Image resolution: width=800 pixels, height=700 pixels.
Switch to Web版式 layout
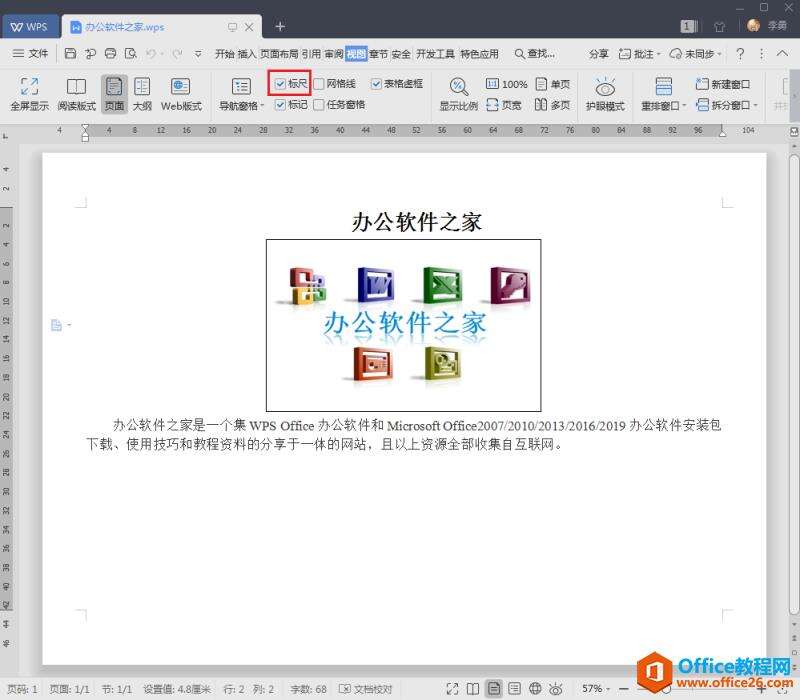point(181,94)
